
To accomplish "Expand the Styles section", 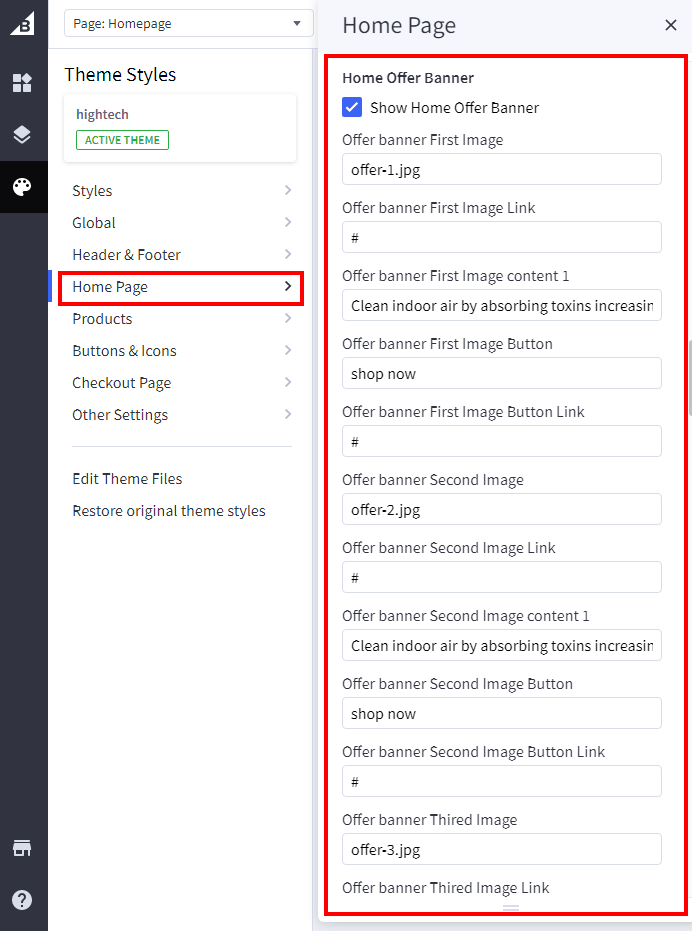I will 181,191.
